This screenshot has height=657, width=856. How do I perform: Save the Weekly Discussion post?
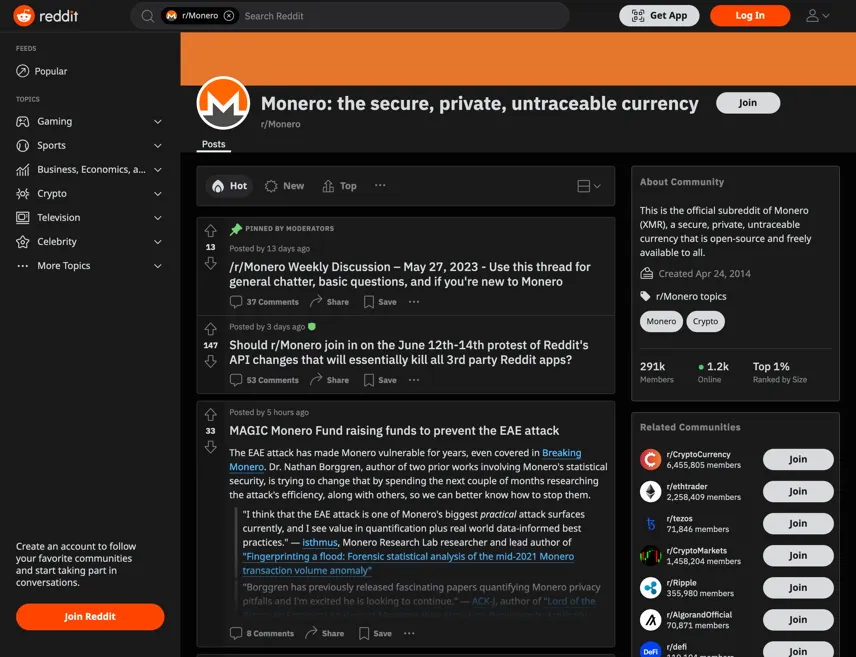point(380,301)
